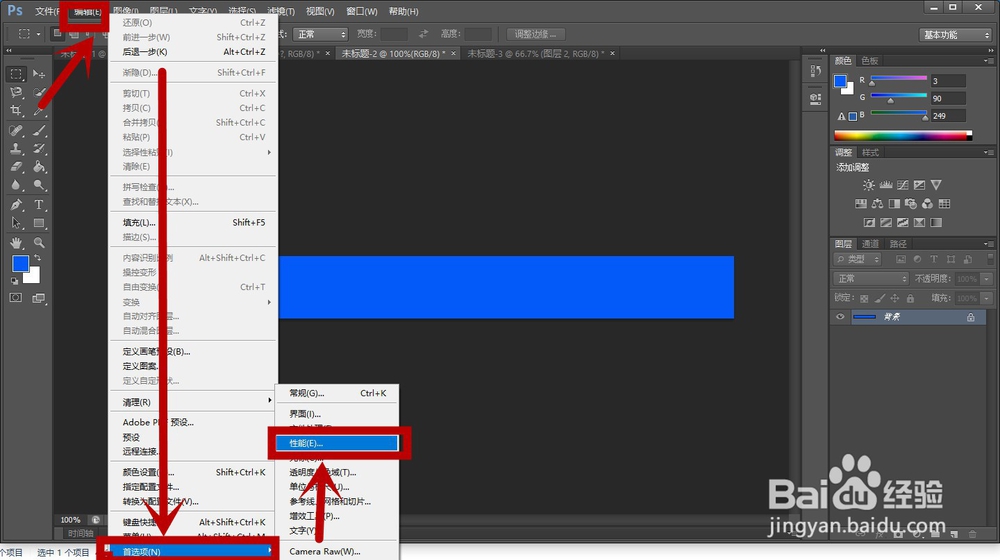This screenshot has height=560, width=1000.
Task: Switch to the 未标题-2 document tab
Action: tap(392, 54)
